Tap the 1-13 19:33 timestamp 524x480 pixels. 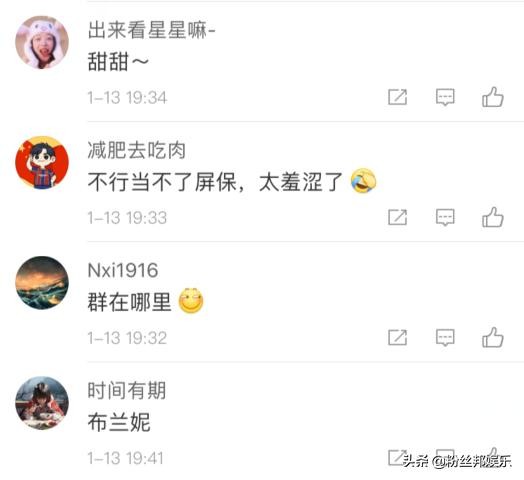127,218
